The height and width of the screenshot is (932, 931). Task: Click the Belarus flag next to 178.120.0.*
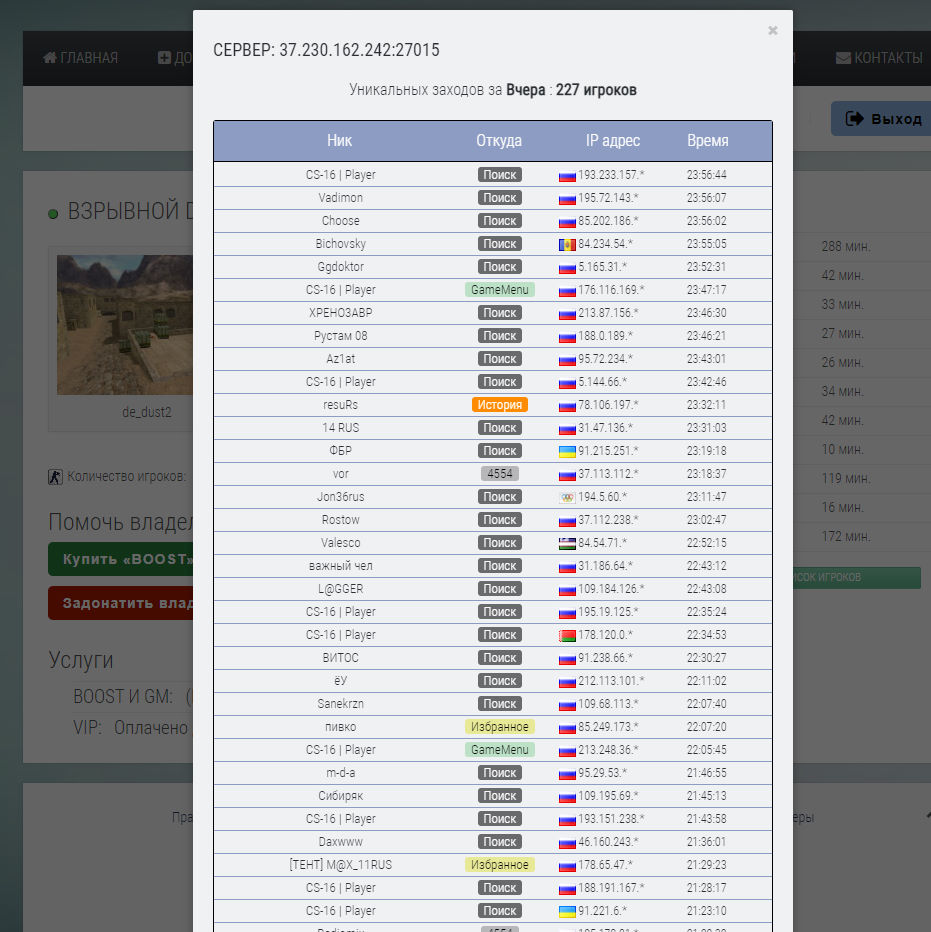click(567, 635)
